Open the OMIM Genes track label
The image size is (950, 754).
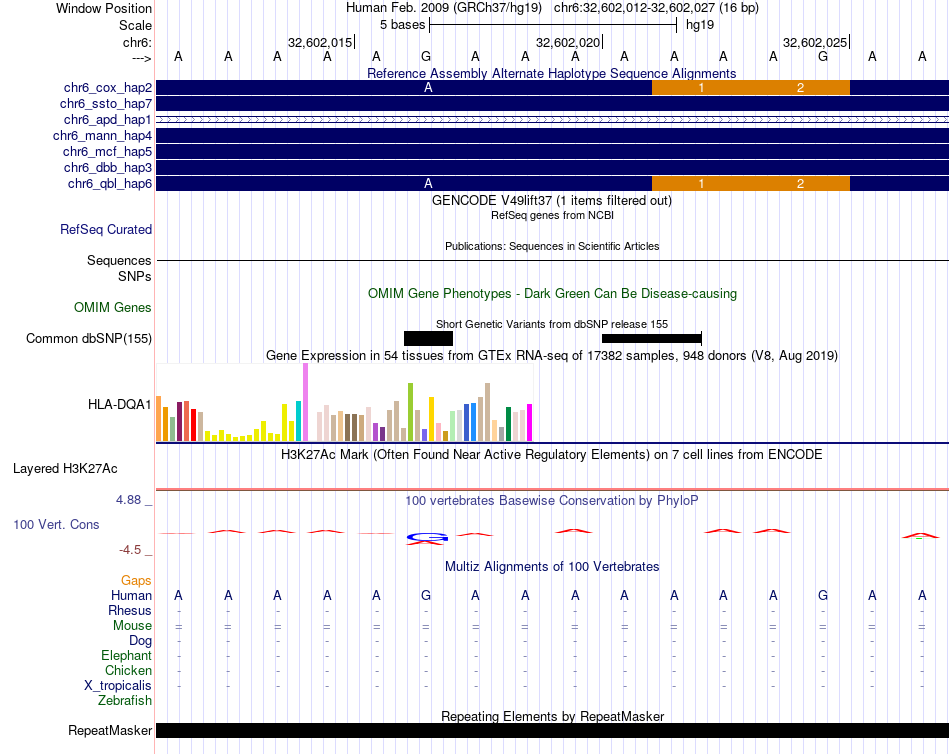[x=113, y=308]
